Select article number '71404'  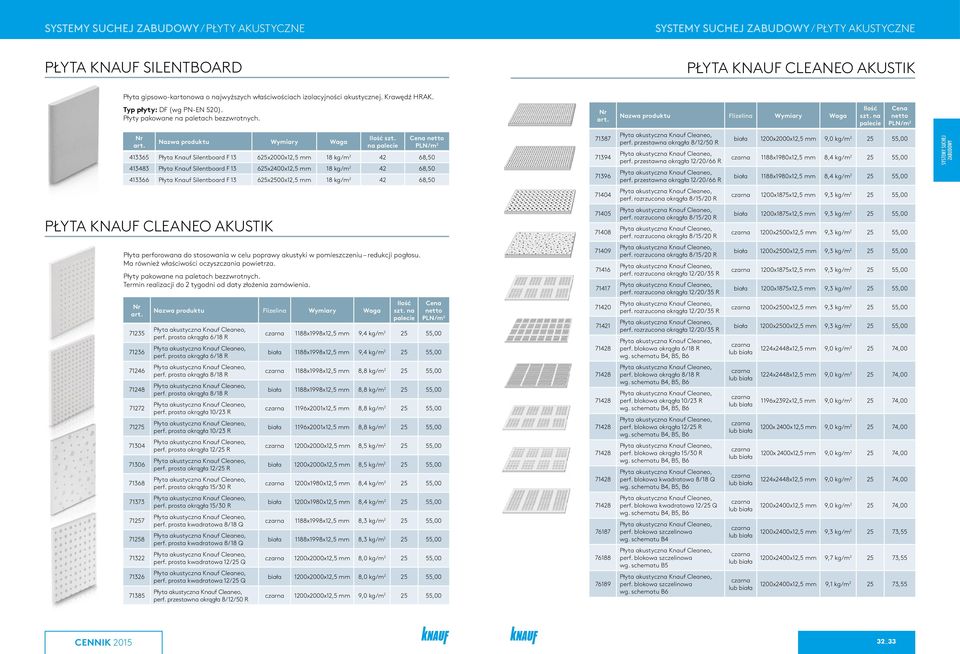click(x=602, y=195)
